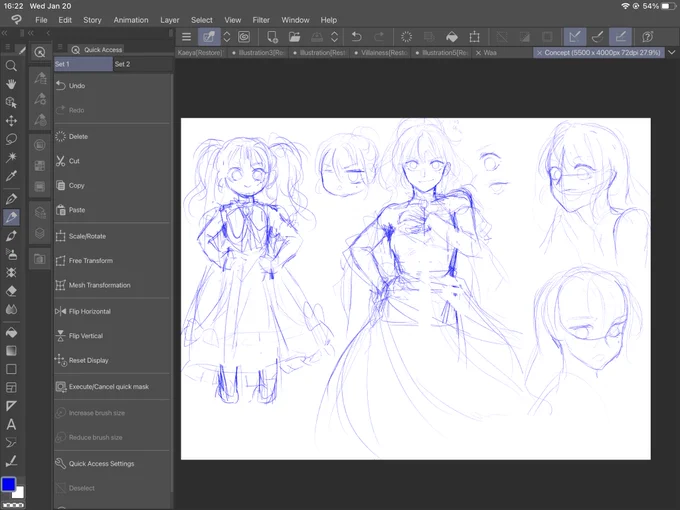Open the command bar hamburger menu

click(x=186, y=37)
